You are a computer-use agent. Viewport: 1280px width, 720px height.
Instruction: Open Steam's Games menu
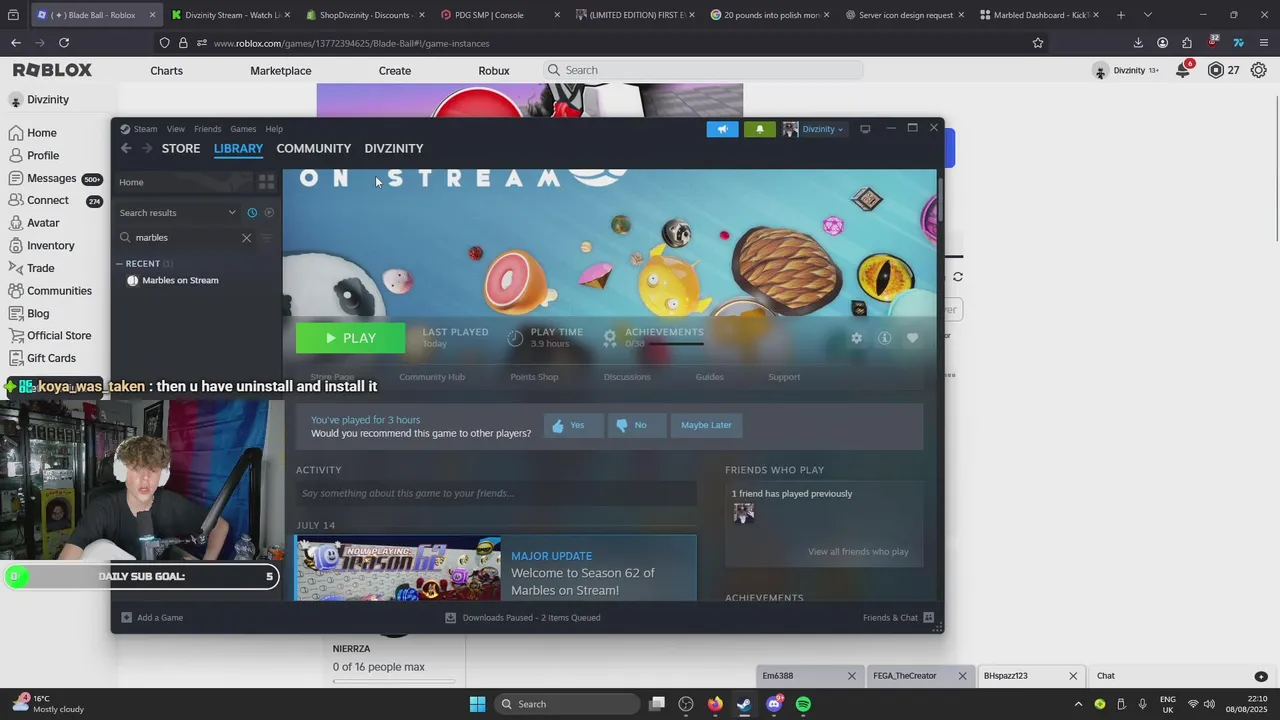coord(243,129)
